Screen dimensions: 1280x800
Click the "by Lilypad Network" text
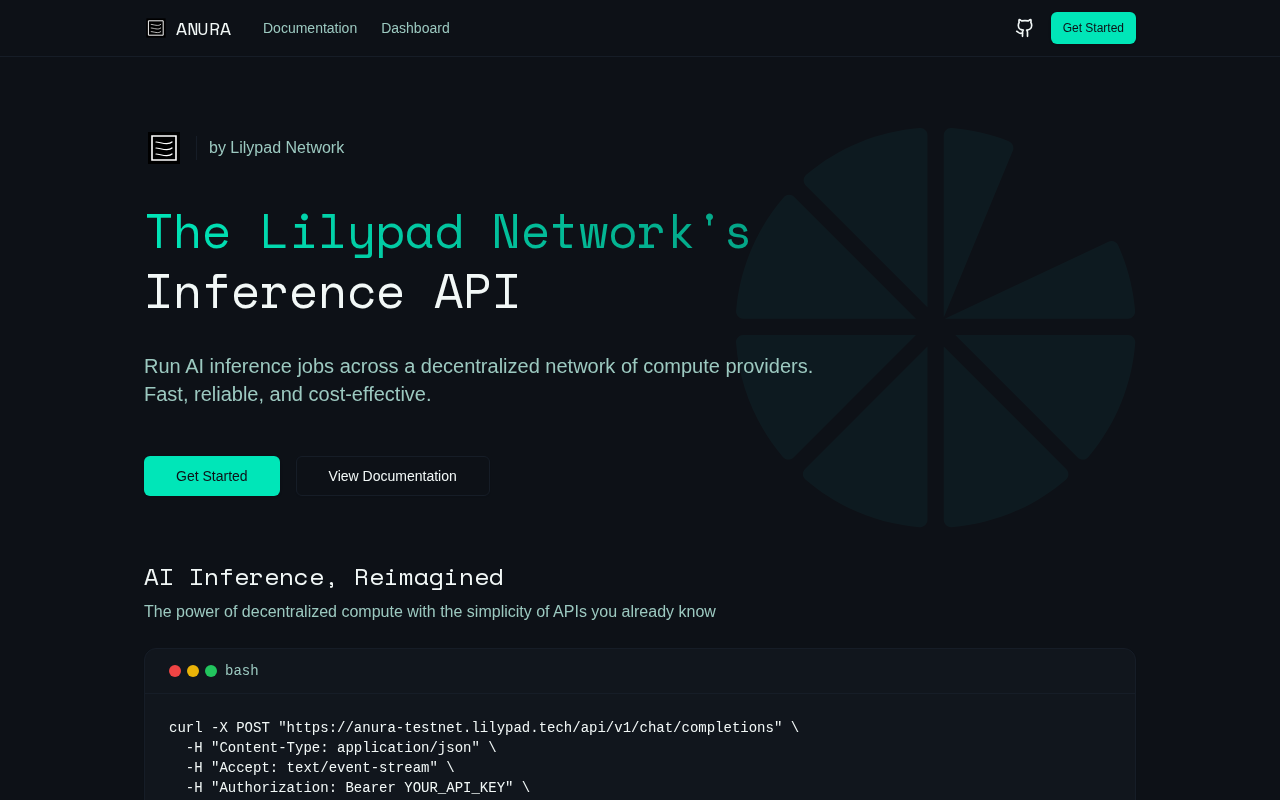pyautogui.click(x=276, y=148)
